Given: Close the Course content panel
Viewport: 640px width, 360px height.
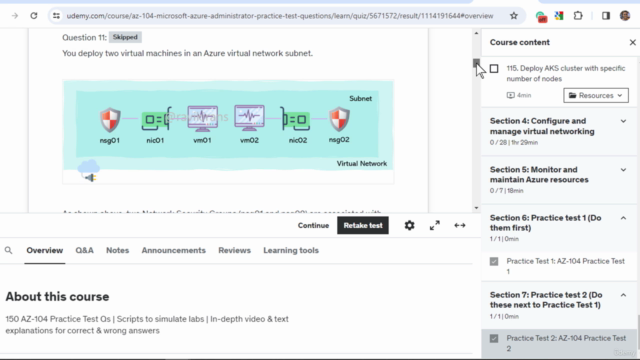Looking at the screenshot, I should click(x=633, y=42).
